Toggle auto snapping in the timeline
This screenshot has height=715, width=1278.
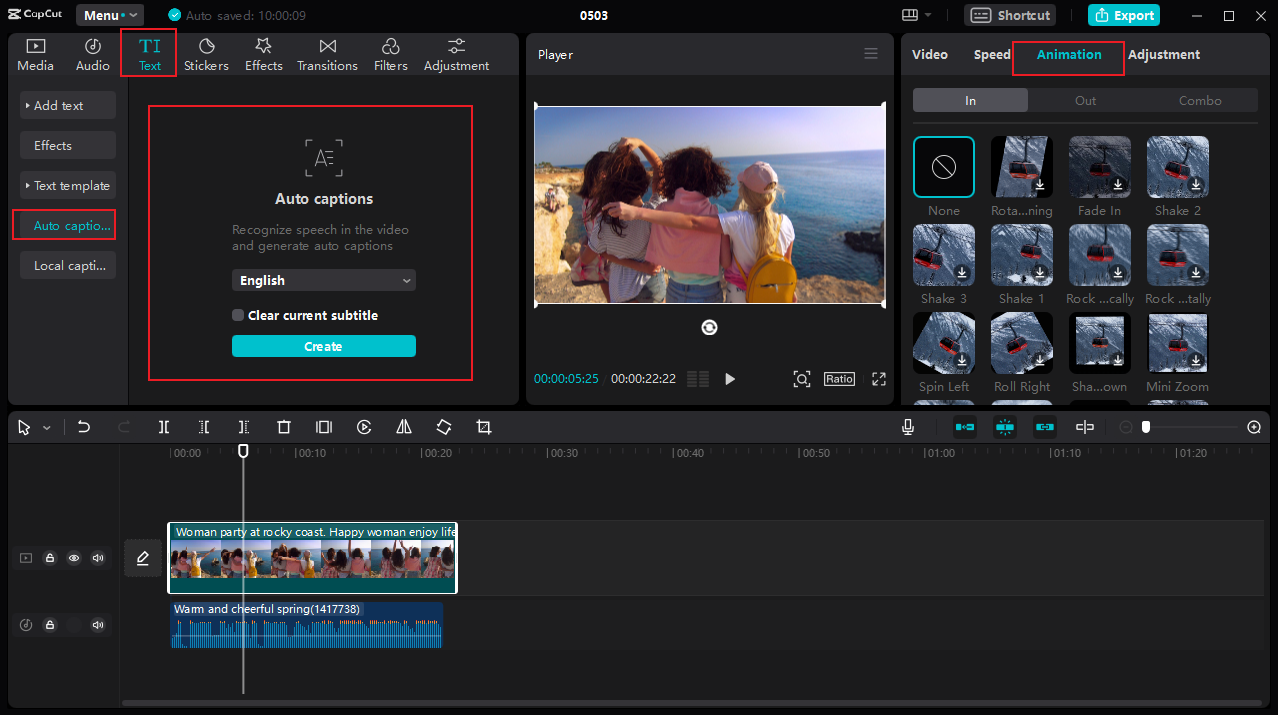(1005, 427)
